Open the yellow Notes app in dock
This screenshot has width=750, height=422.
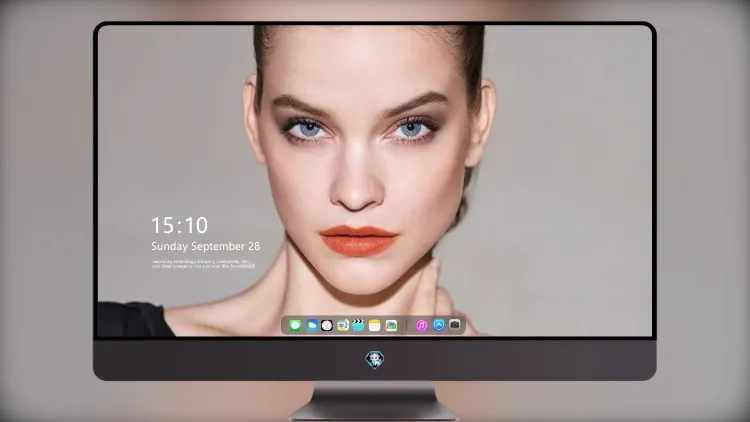(375, 325)
